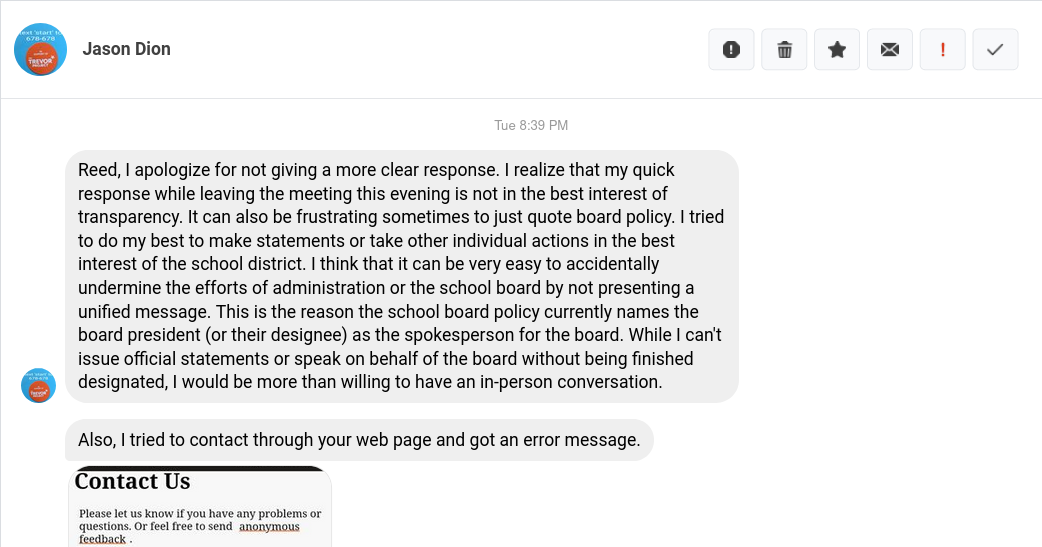Click the 'Contact Us' heading in attachment
Viewport: 1042px width, 547px height.
click(x=132, y=482)
